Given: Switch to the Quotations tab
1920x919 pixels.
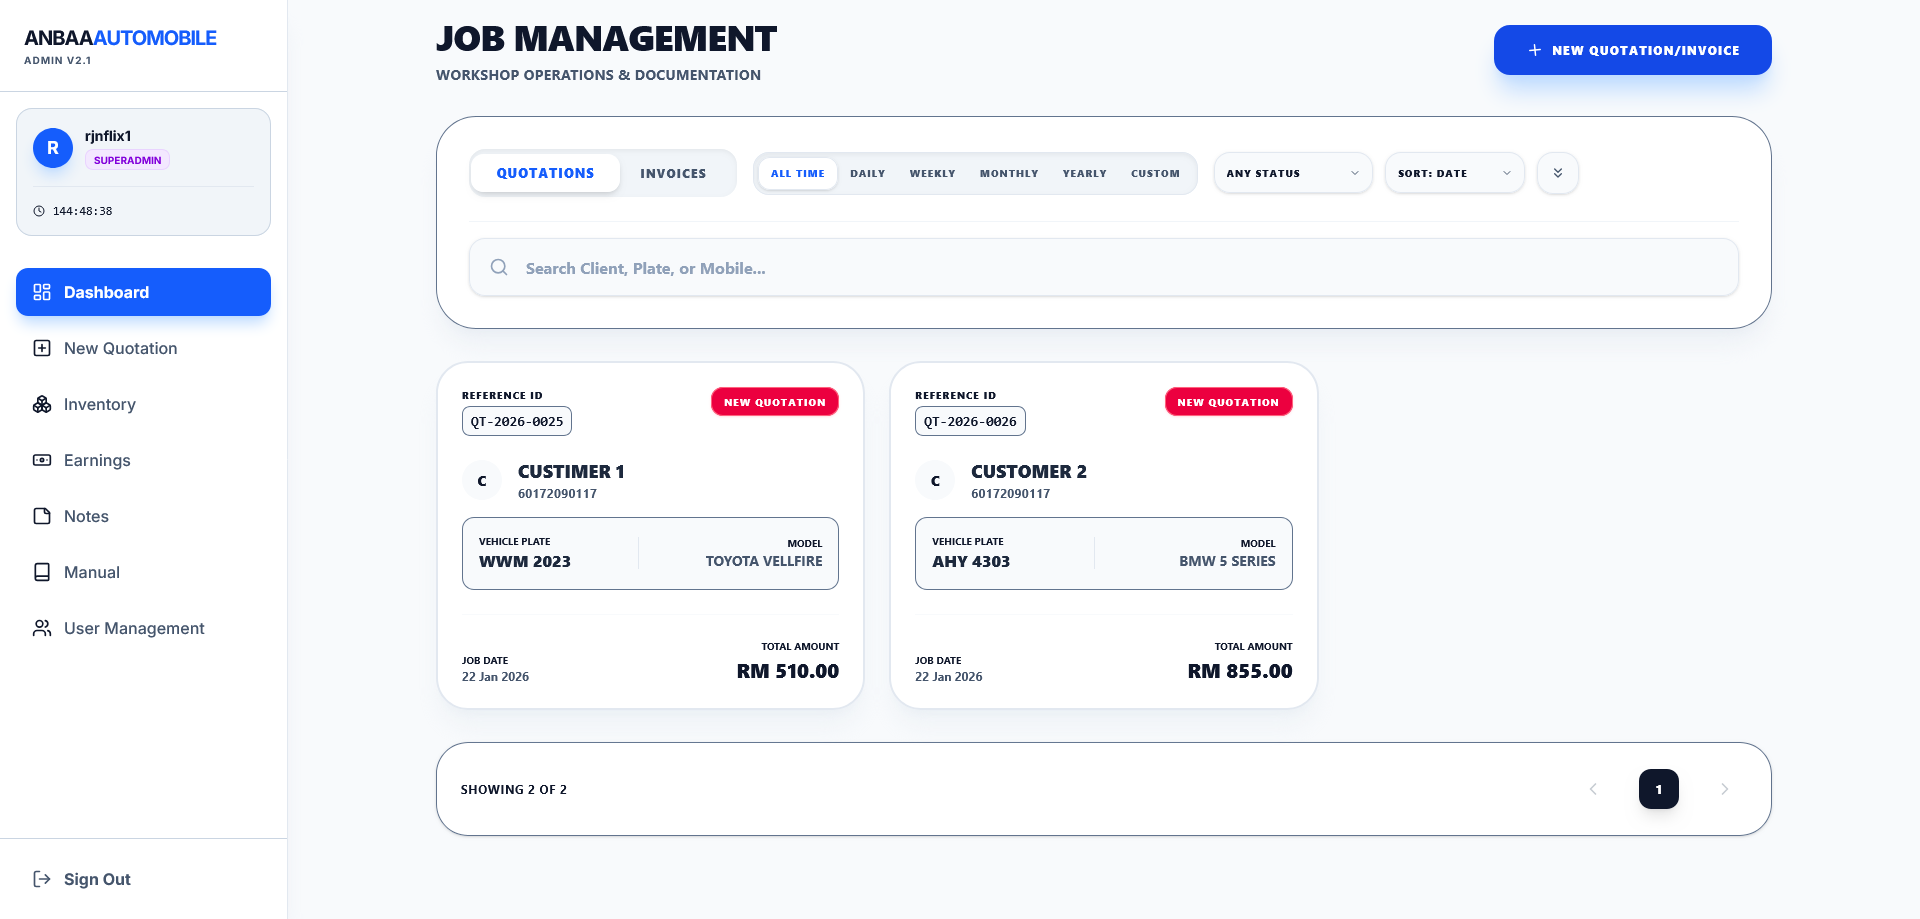Looking at the screenshot, I should click(x=545, y=173).
